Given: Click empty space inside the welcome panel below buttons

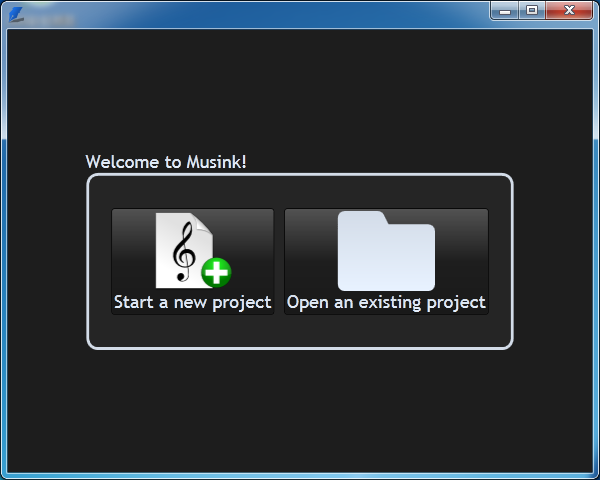Looking at the screenshot, I should point(300,331).
